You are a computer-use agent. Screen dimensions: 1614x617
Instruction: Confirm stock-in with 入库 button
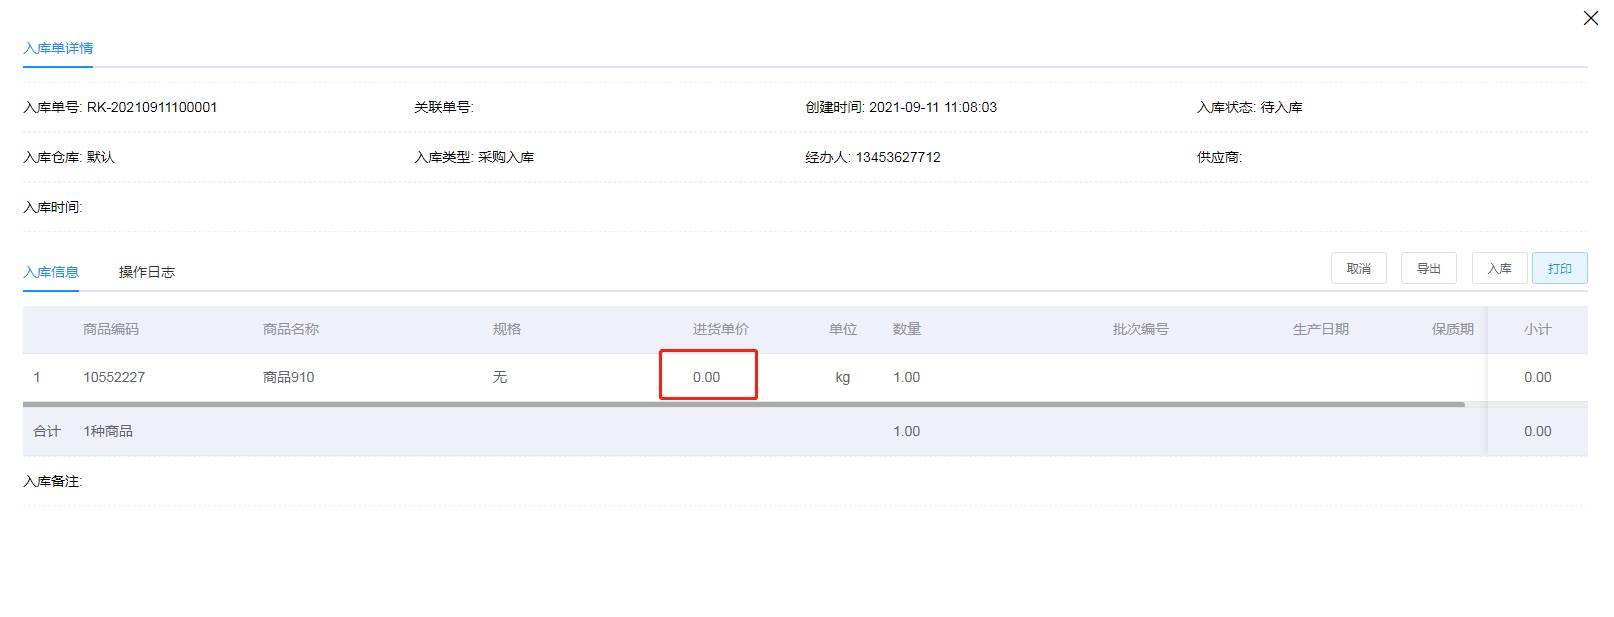1499,269
